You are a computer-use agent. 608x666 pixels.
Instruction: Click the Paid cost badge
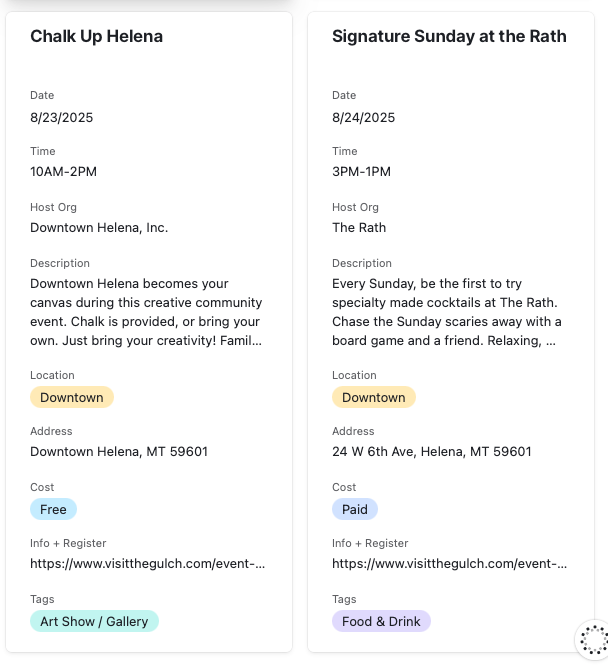tap(355, 509)
